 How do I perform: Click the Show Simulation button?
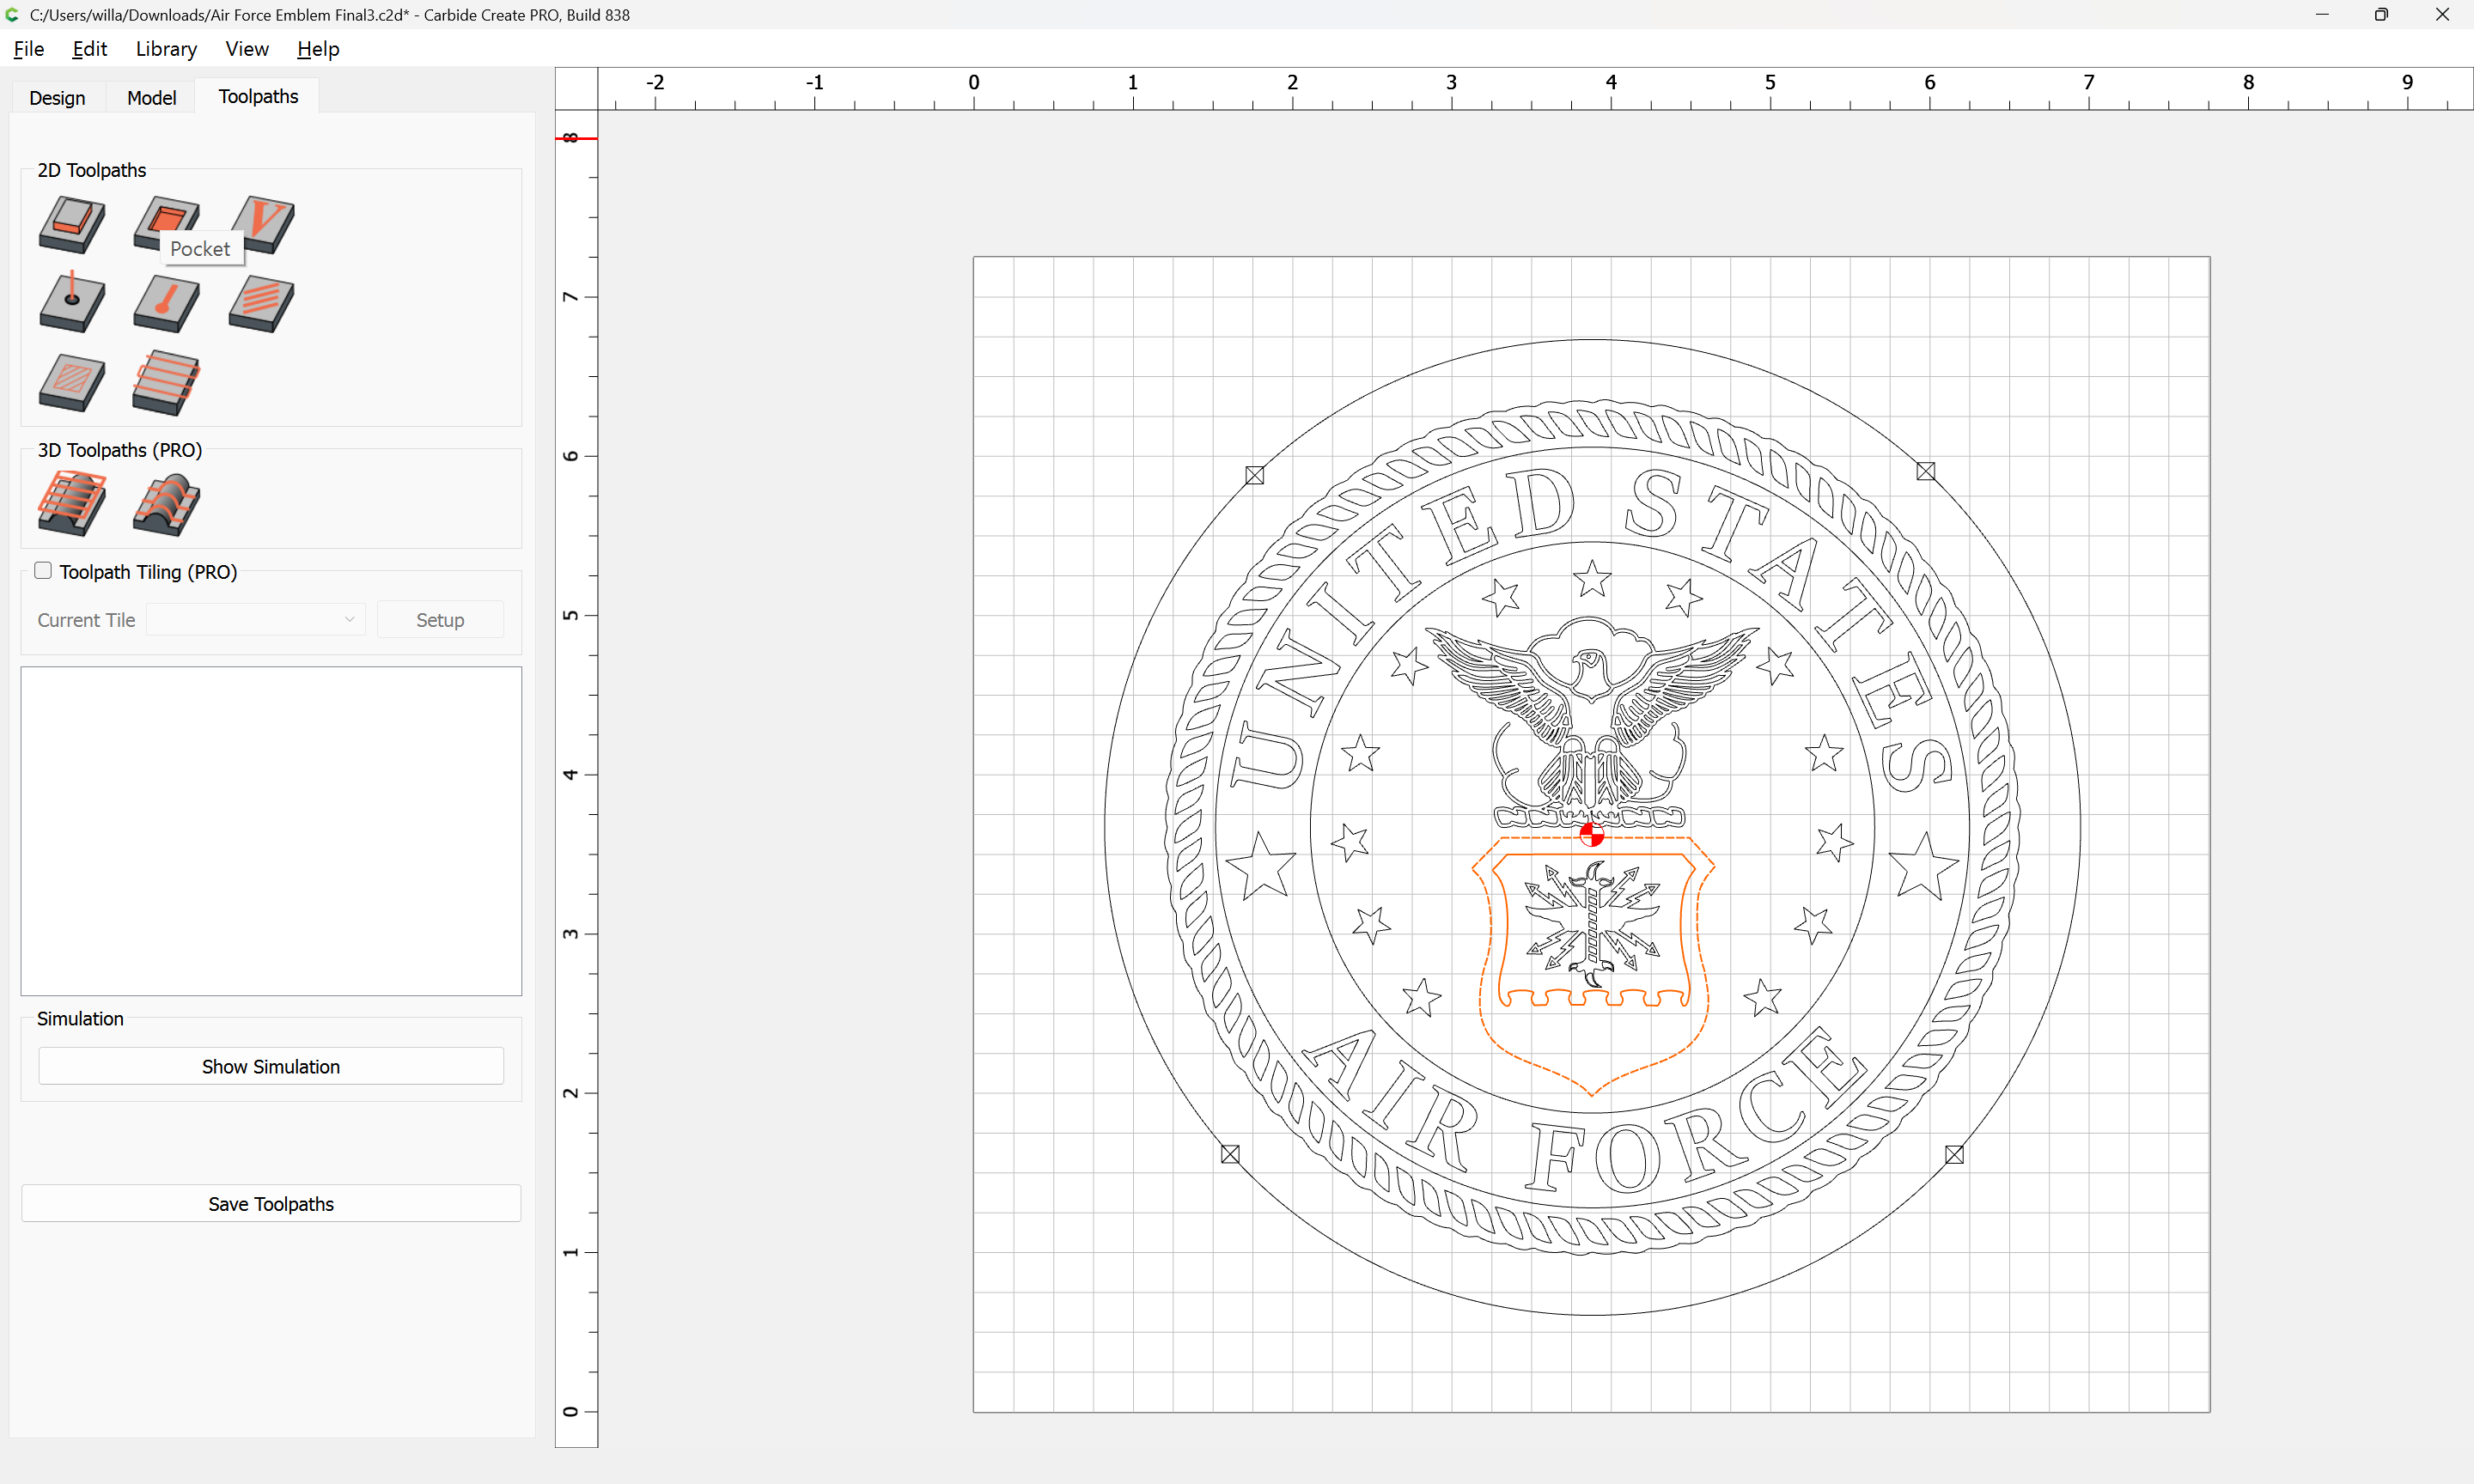tap(271, 1066)
